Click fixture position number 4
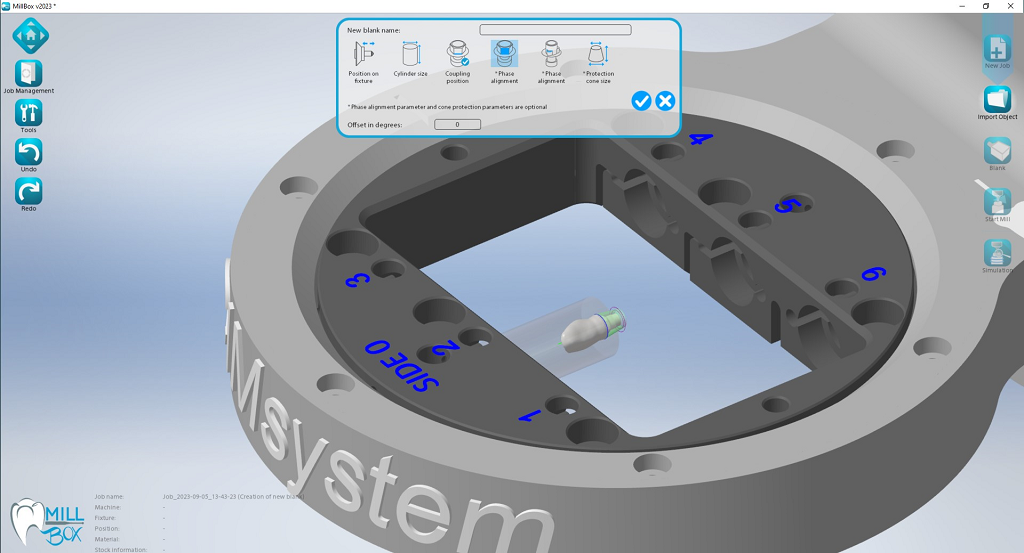 700,138
